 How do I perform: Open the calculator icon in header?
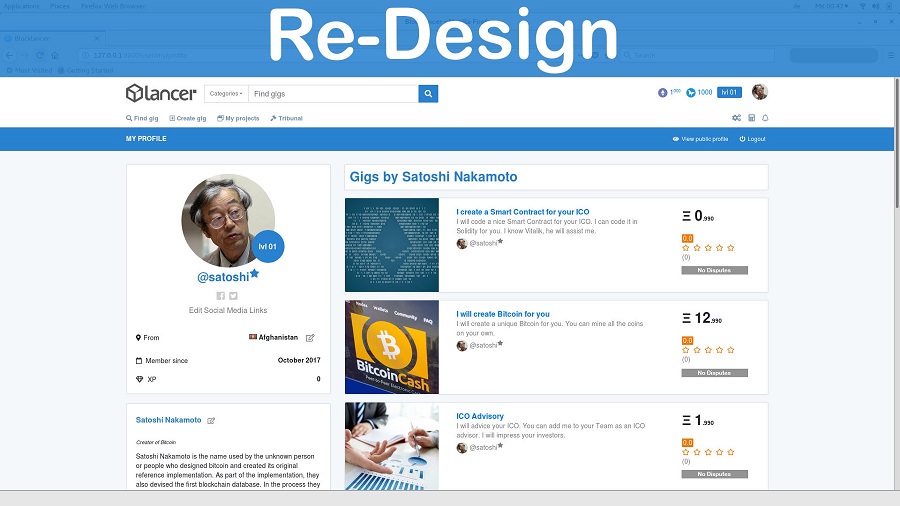(751, 118)
